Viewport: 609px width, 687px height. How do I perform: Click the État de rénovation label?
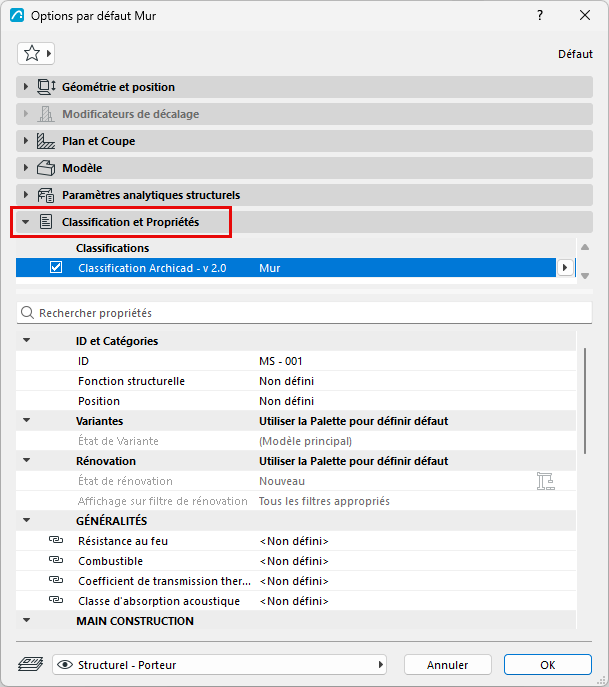[x=125, y=481]
